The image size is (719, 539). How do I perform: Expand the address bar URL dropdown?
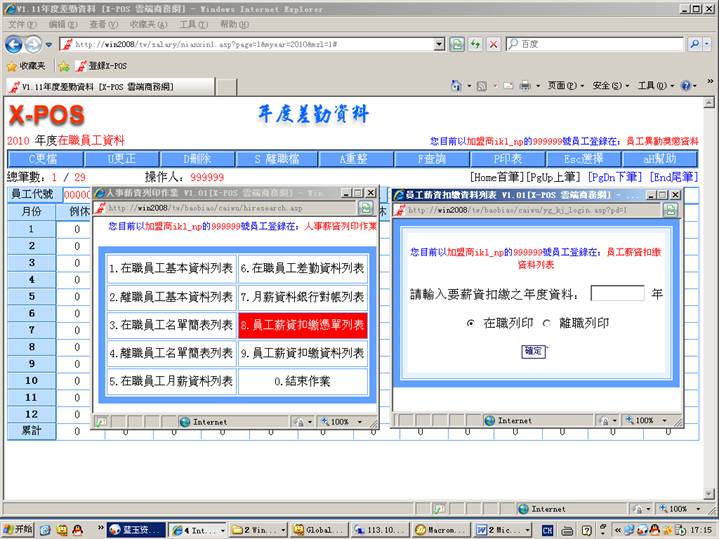(x=439, y=44)
